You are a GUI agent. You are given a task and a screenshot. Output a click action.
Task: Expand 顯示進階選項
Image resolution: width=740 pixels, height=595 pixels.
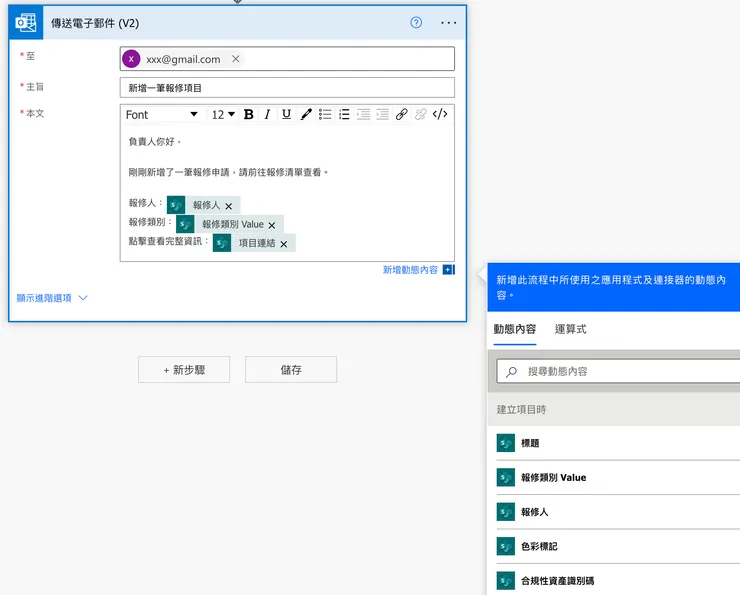[x=52, y=298]
